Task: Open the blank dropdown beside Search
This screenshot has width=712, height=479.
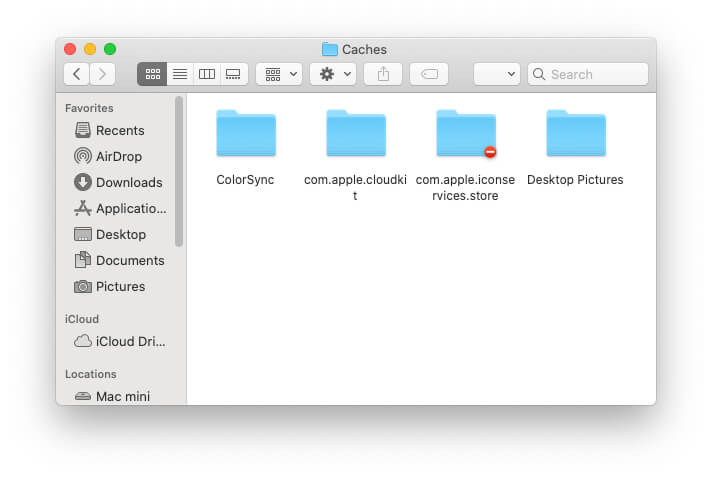Action: (497, 74)
